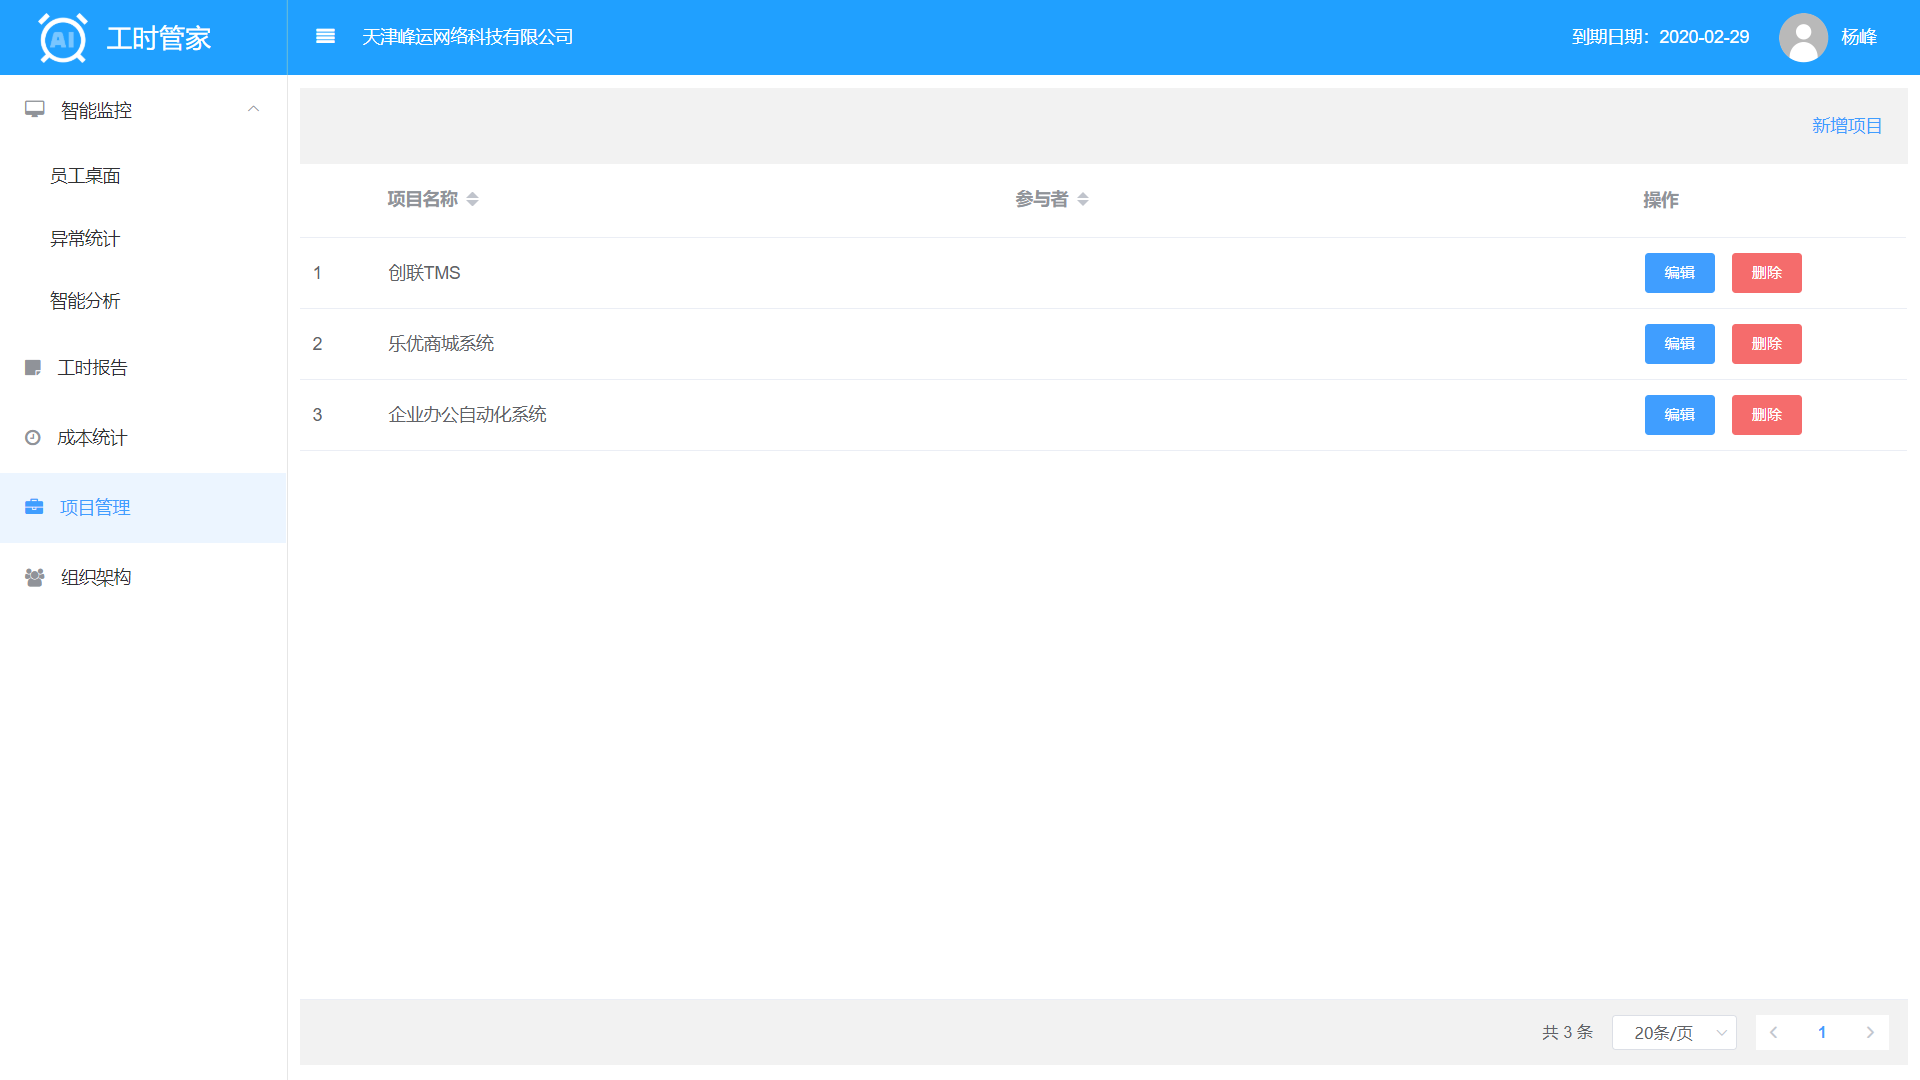Click the 成本统计 clock icon
The image size is (1920, 1080).
click(33, 438)
